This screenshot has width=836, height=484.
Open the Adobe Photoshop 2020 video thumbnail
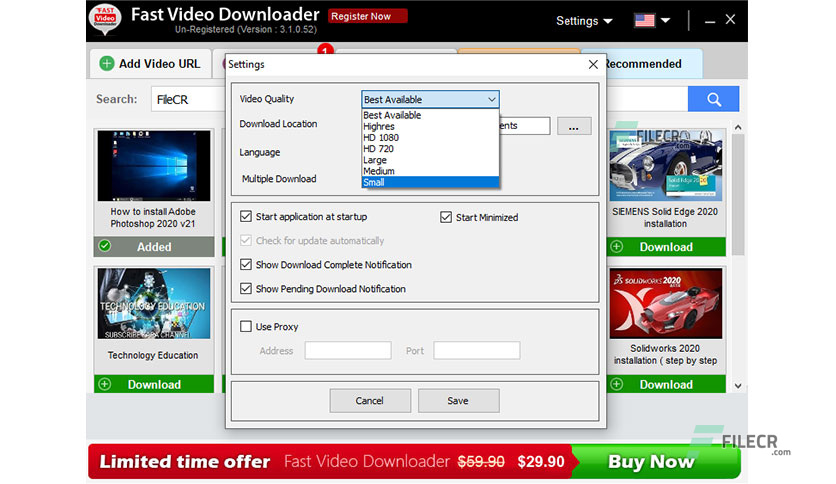tap(154, 166)
